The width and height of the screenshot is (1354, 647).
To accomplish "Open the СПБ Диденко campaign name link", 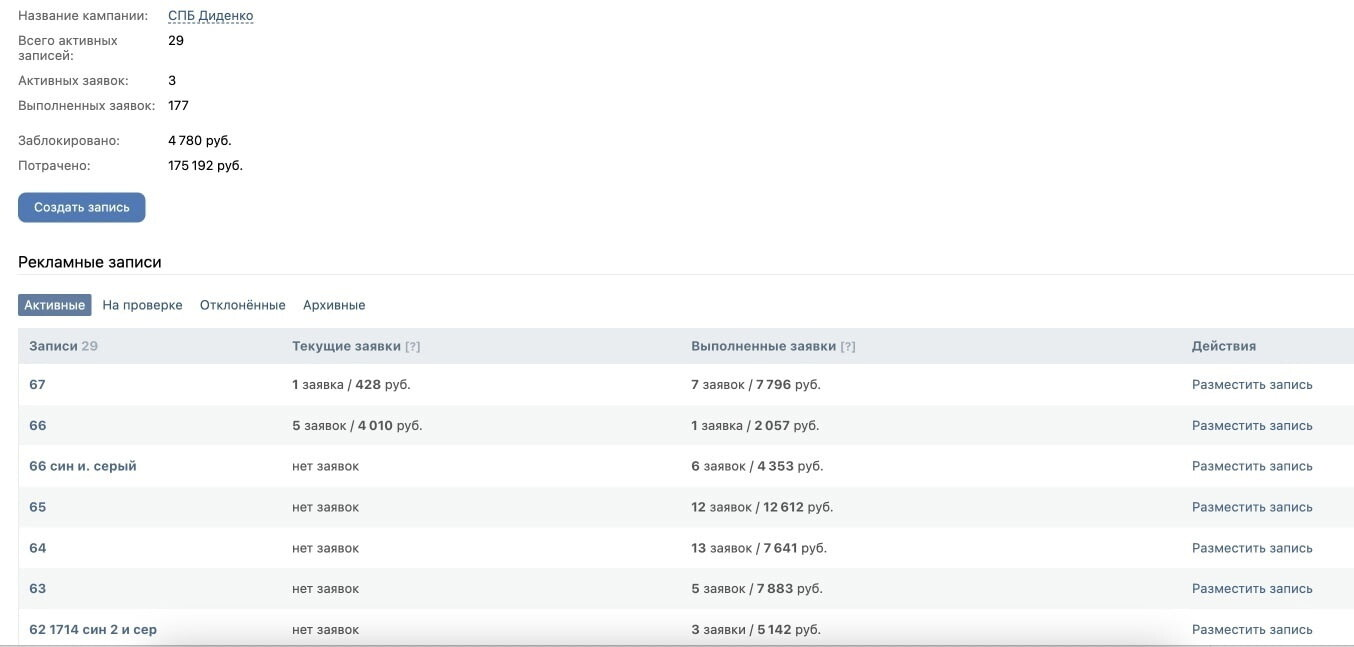I will pos(211,16).
